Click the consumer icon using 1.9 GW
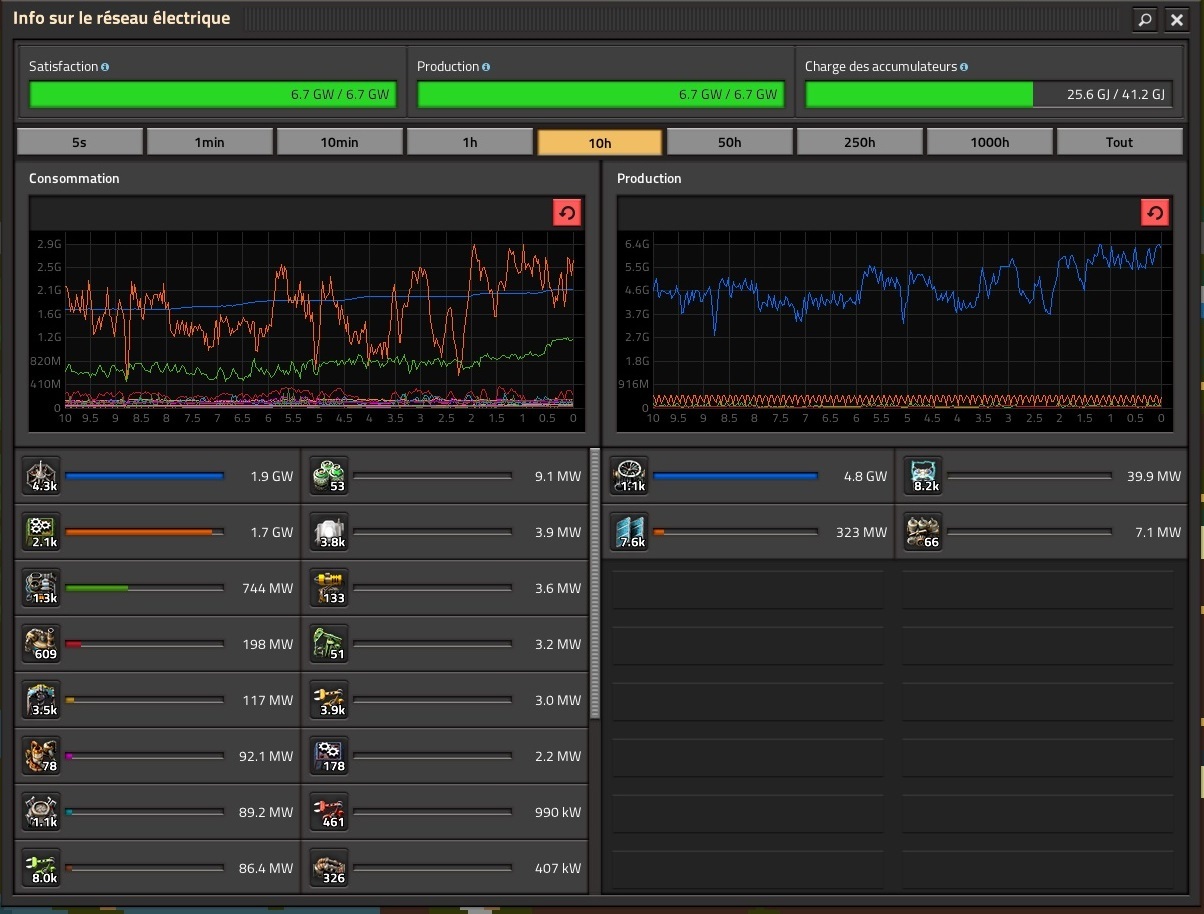 [42, 477]
